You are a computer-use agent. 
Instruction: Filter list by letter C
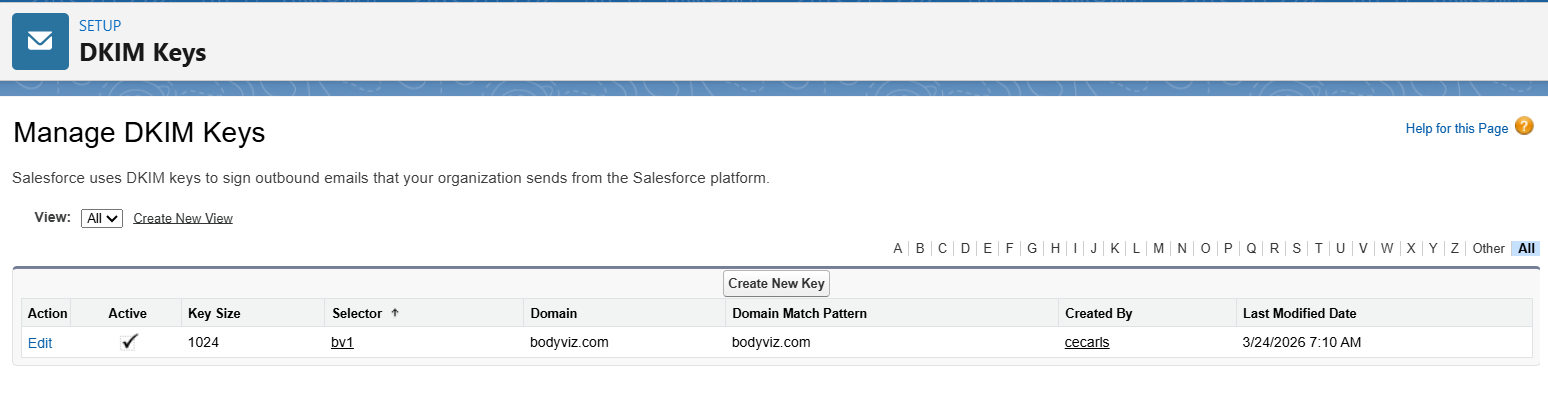(942, 248)
